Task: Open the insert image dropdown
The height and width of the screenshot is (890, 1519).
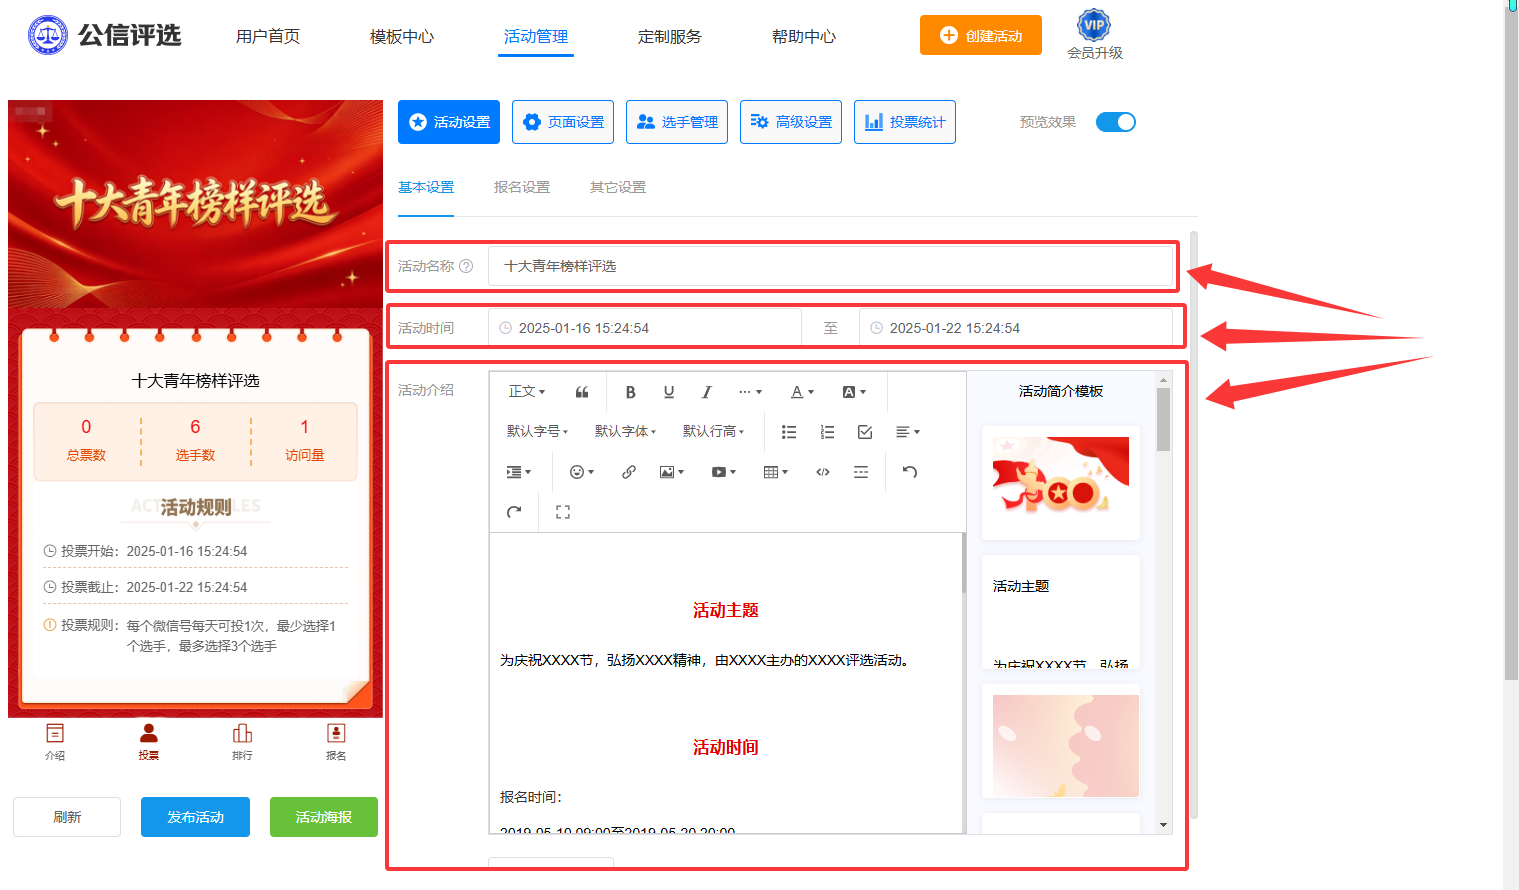Action: tap(672, 472)
